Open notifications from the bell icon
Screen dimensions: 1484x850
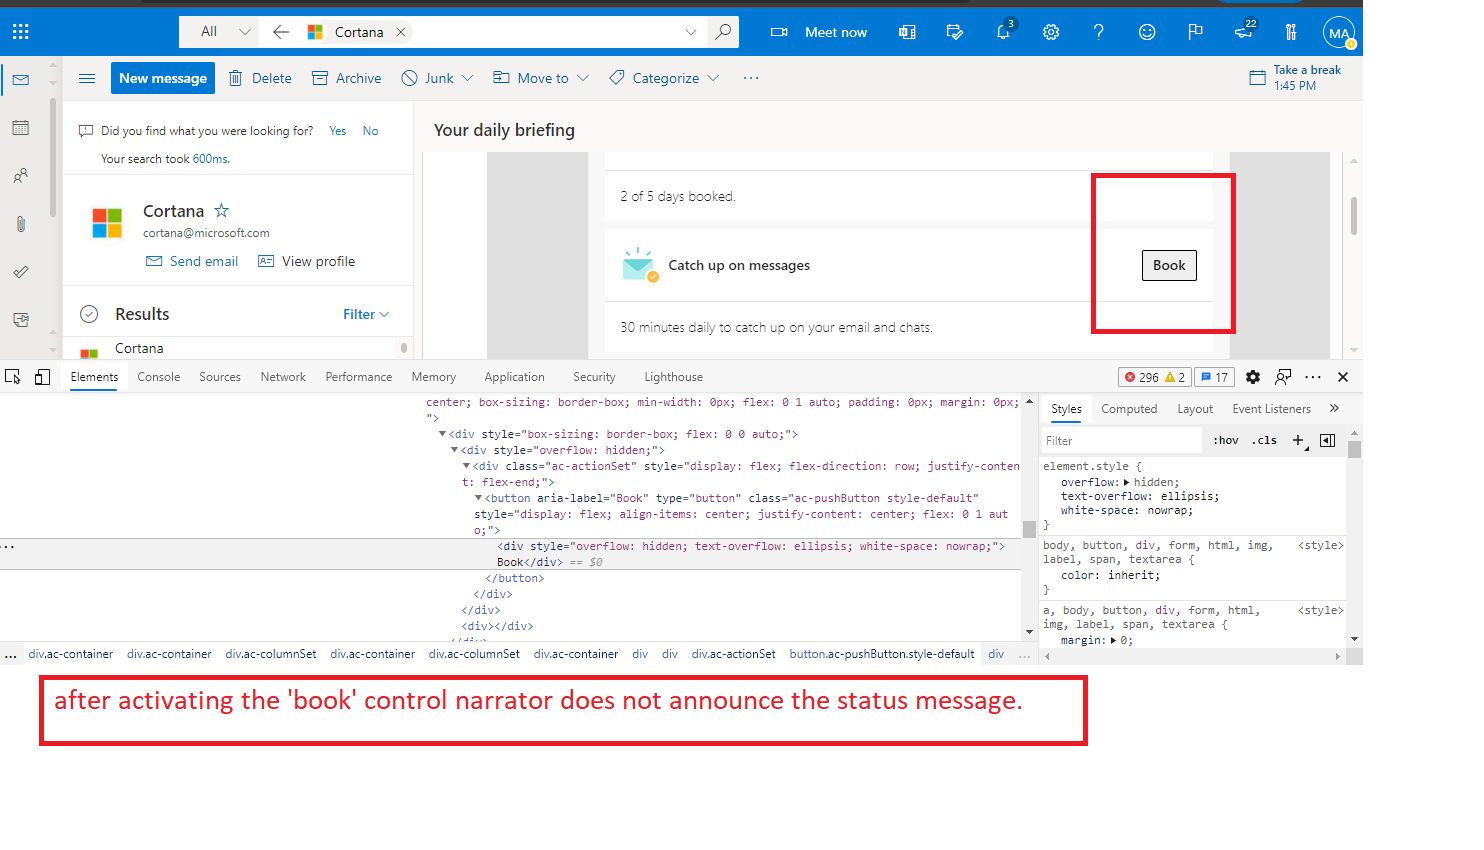click(x=1003, y=31)
